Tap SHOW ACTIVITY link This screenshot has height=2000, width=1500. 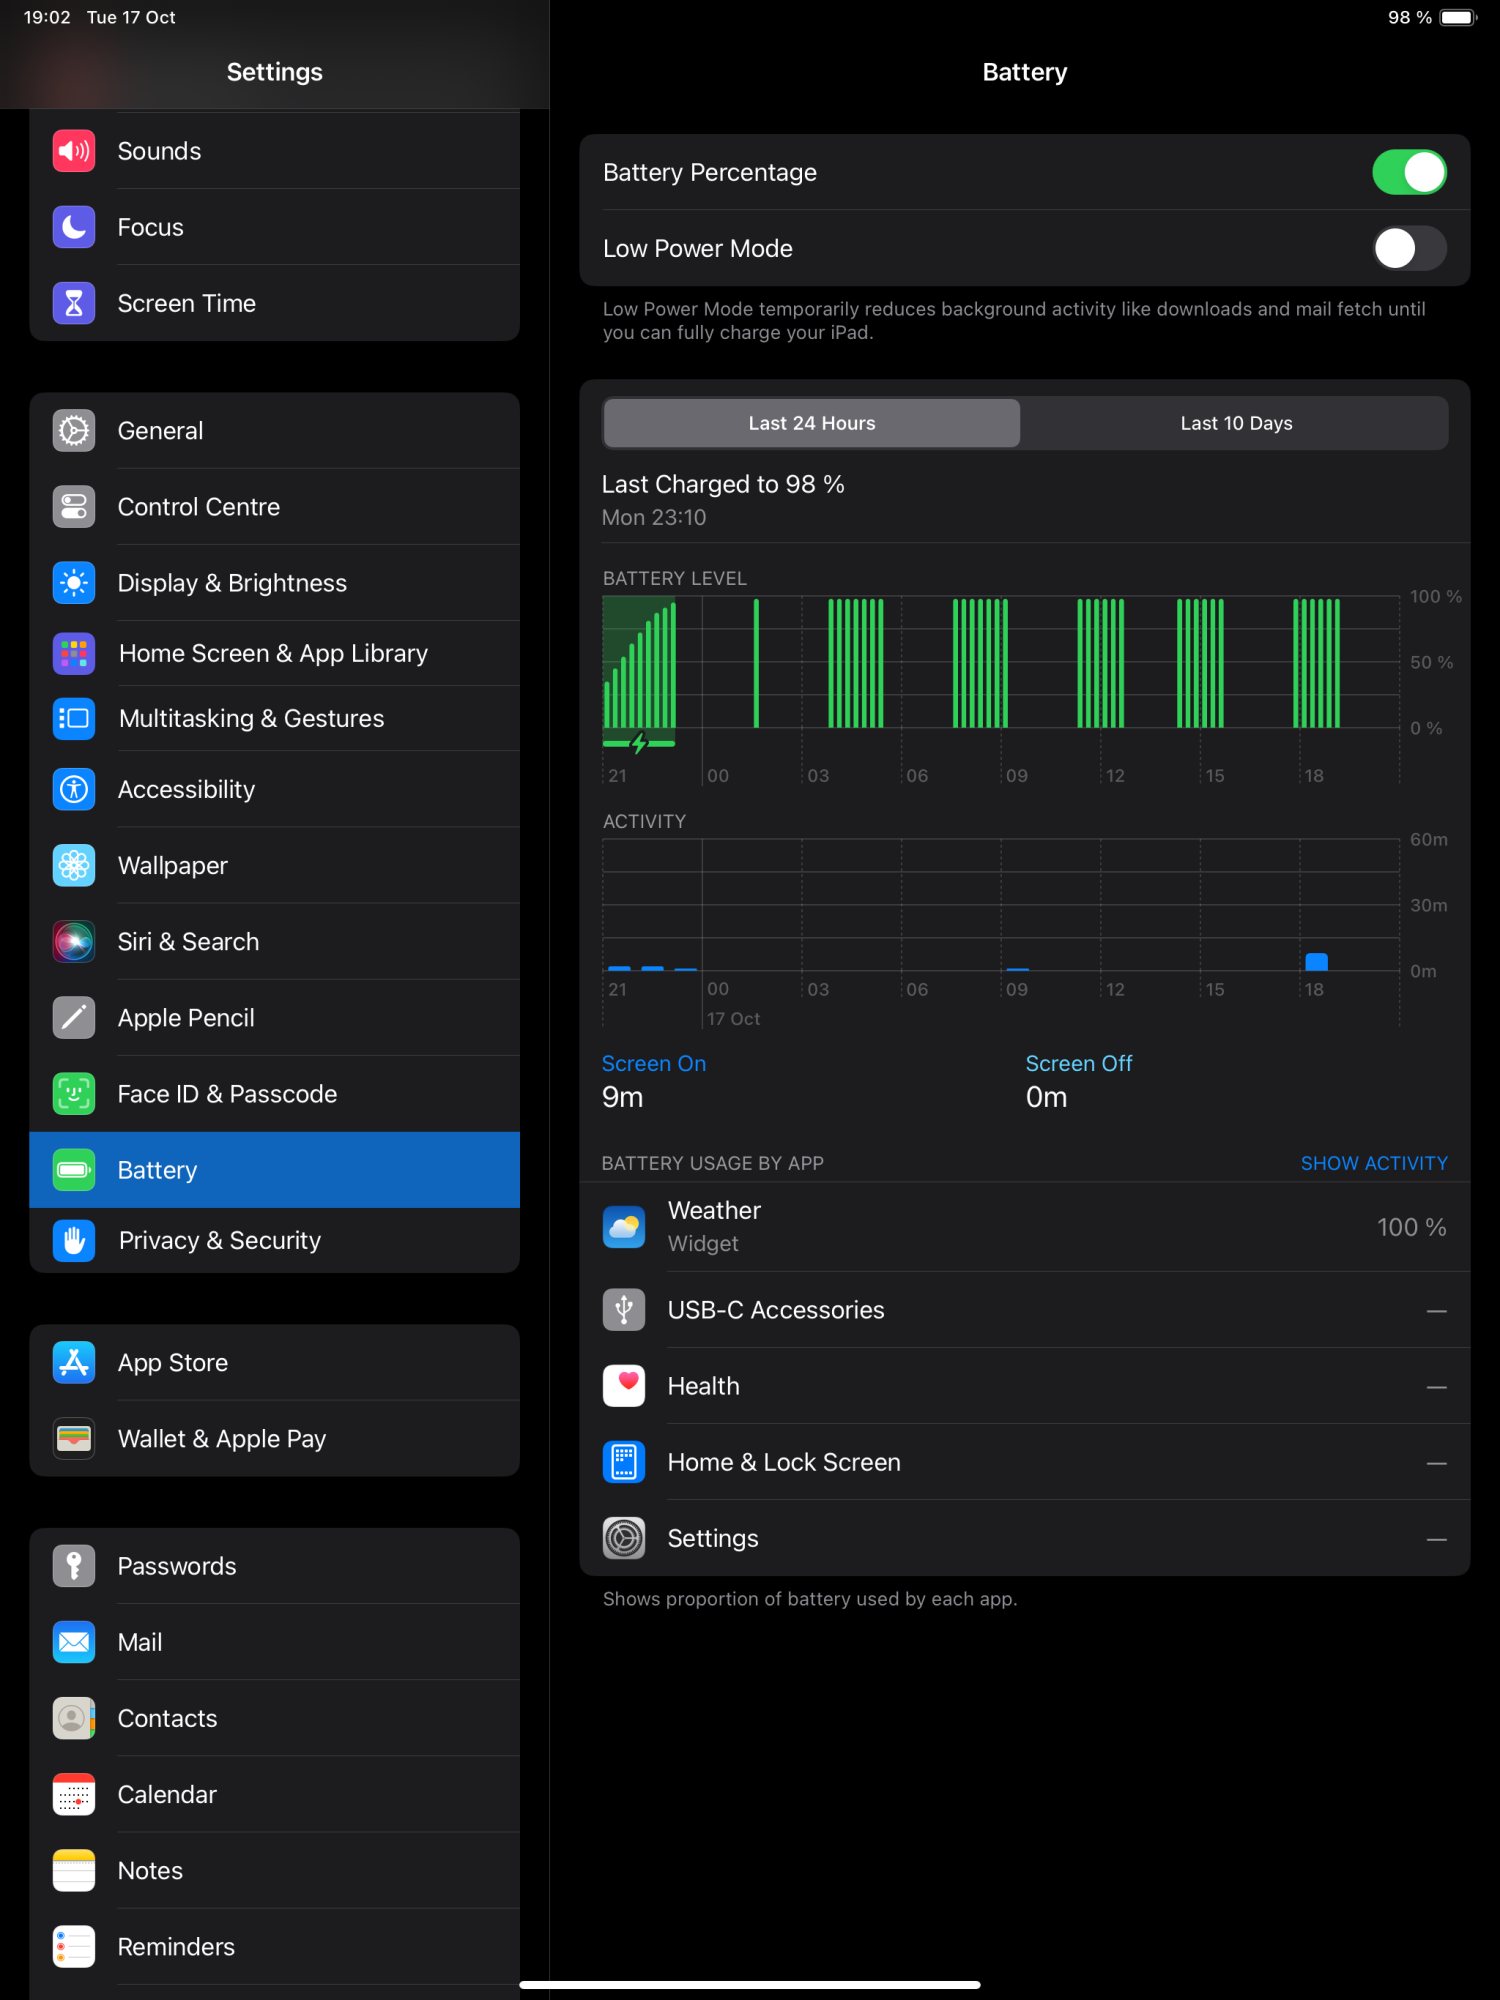pyautogui.click(x=1374, y=1163)
